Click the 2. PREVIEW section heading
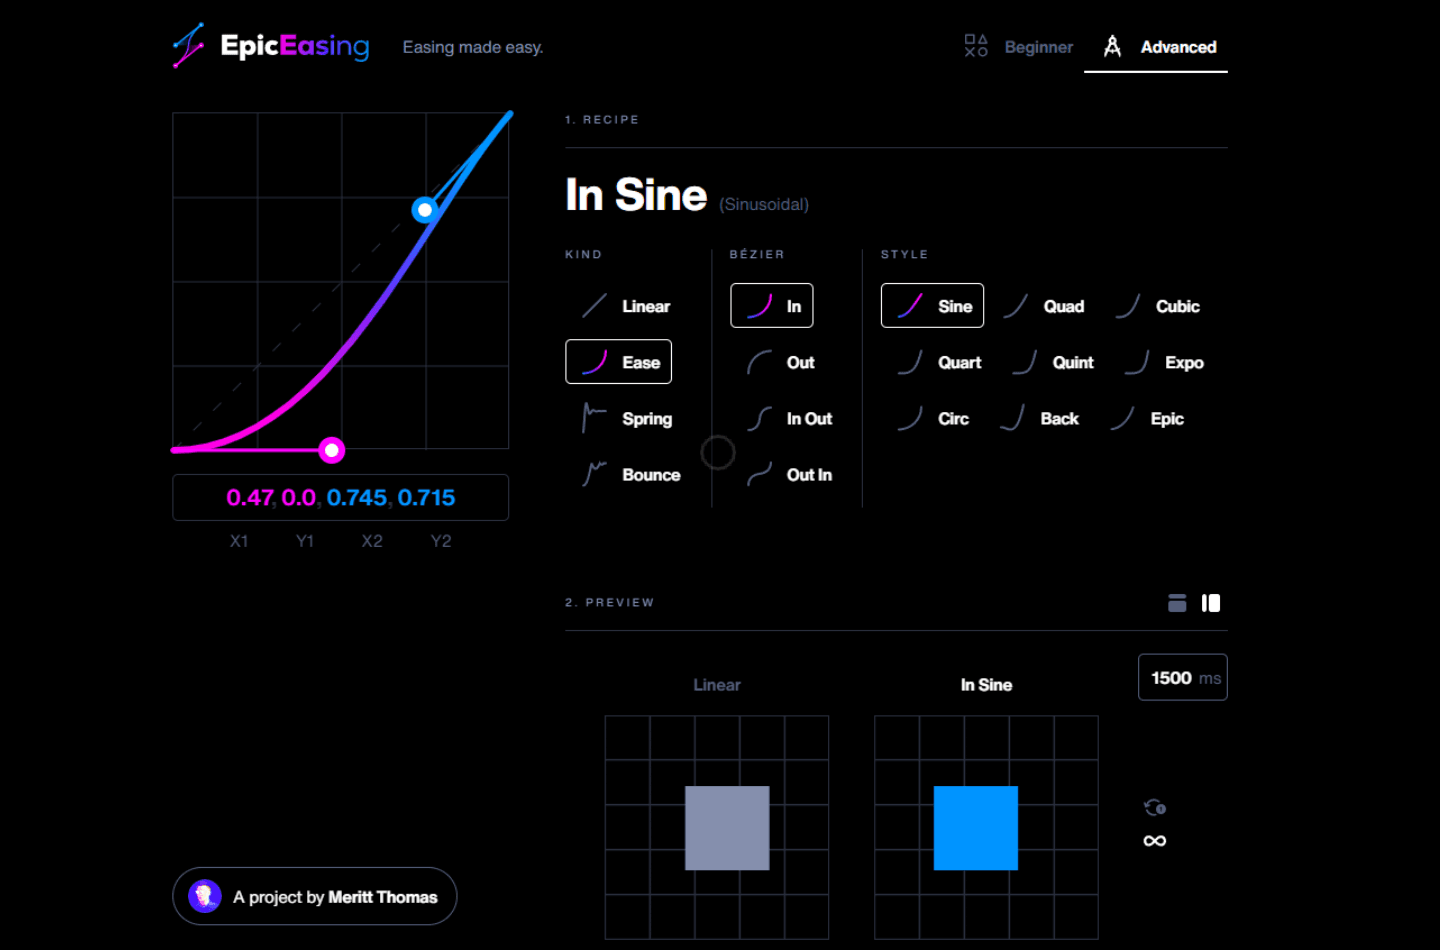 pos(610,602)
